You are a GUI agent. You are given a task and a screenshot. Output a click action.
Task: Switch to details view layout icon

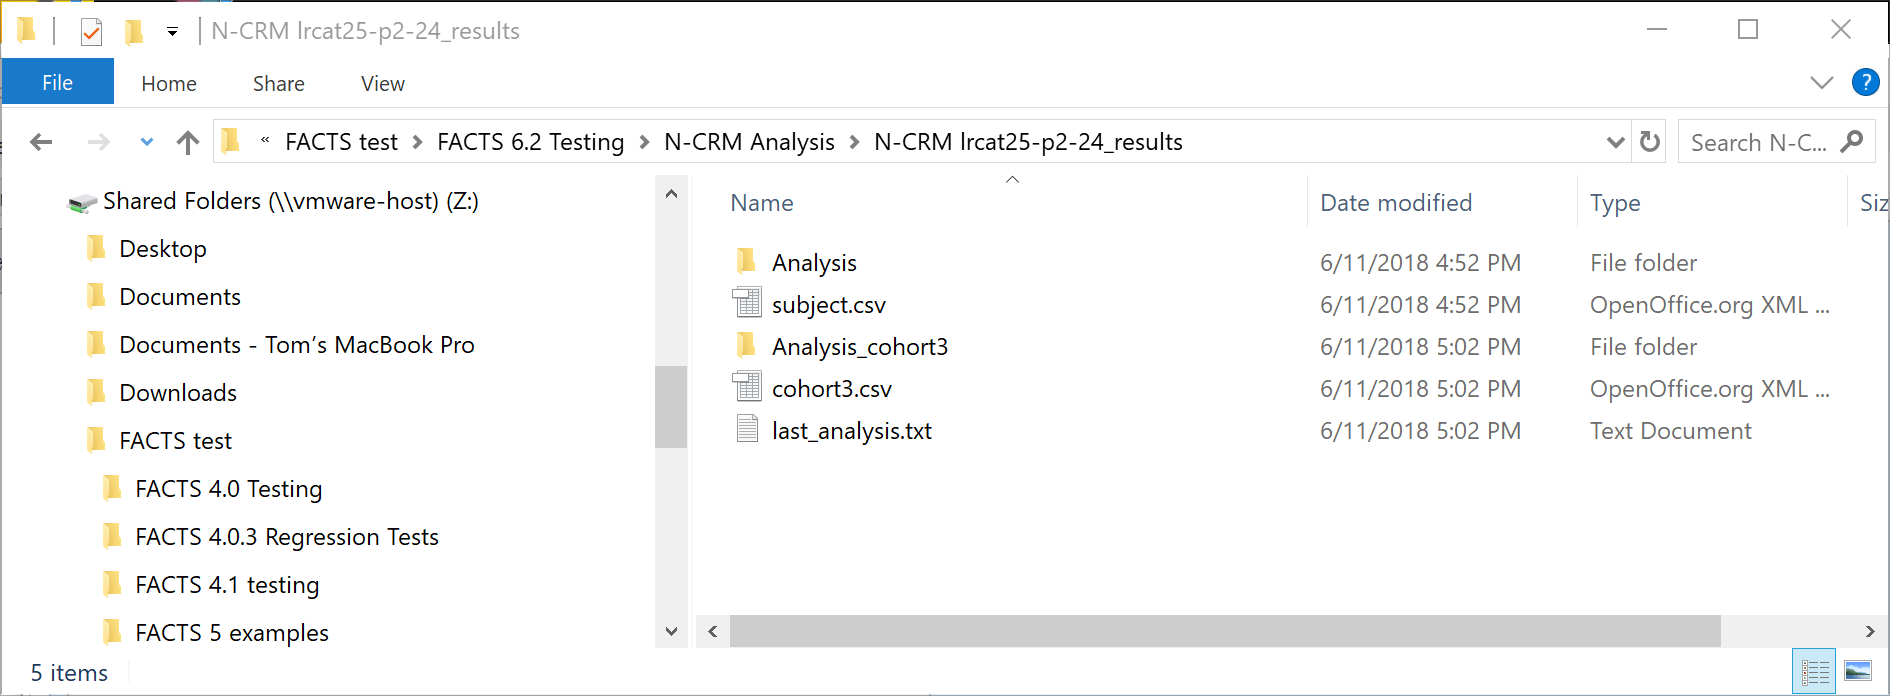1815,672
